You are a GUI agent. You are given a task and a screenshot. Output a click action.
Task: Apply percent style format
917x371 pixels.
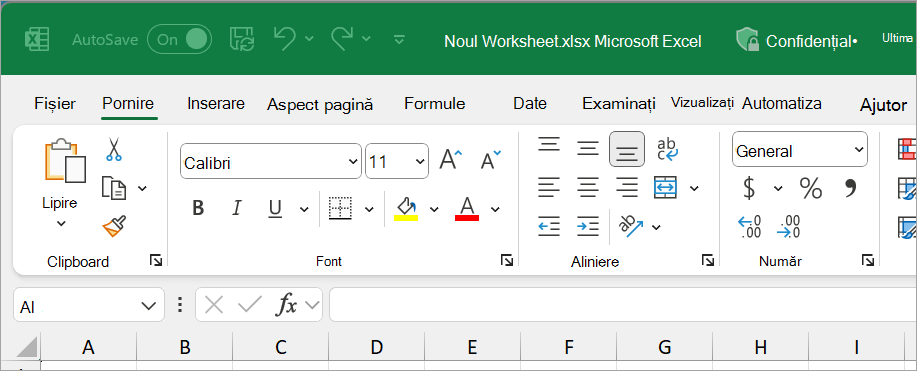(x=811, y=188)
